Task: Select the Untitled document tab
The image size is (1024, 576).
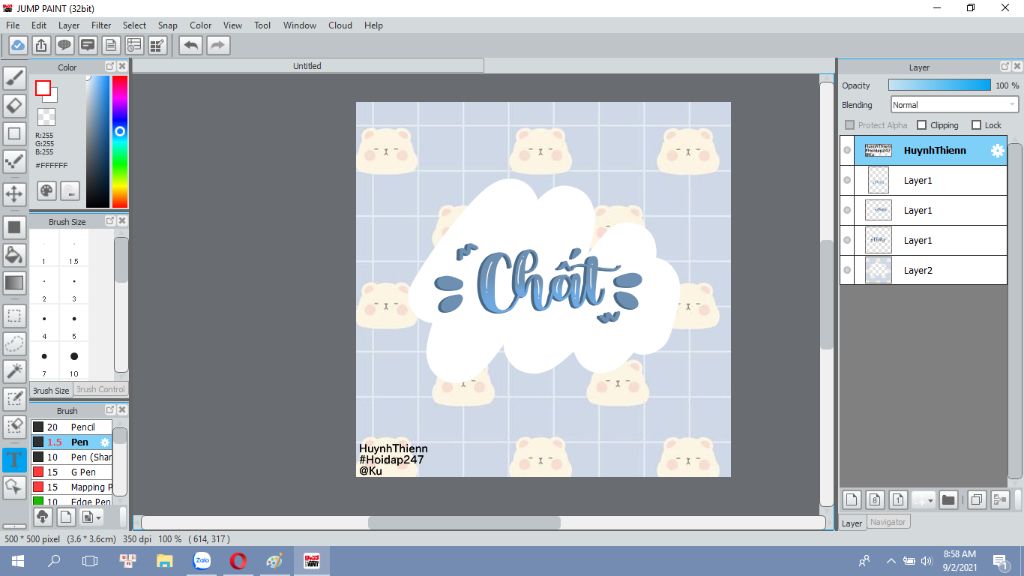Action: pos(308,66)
